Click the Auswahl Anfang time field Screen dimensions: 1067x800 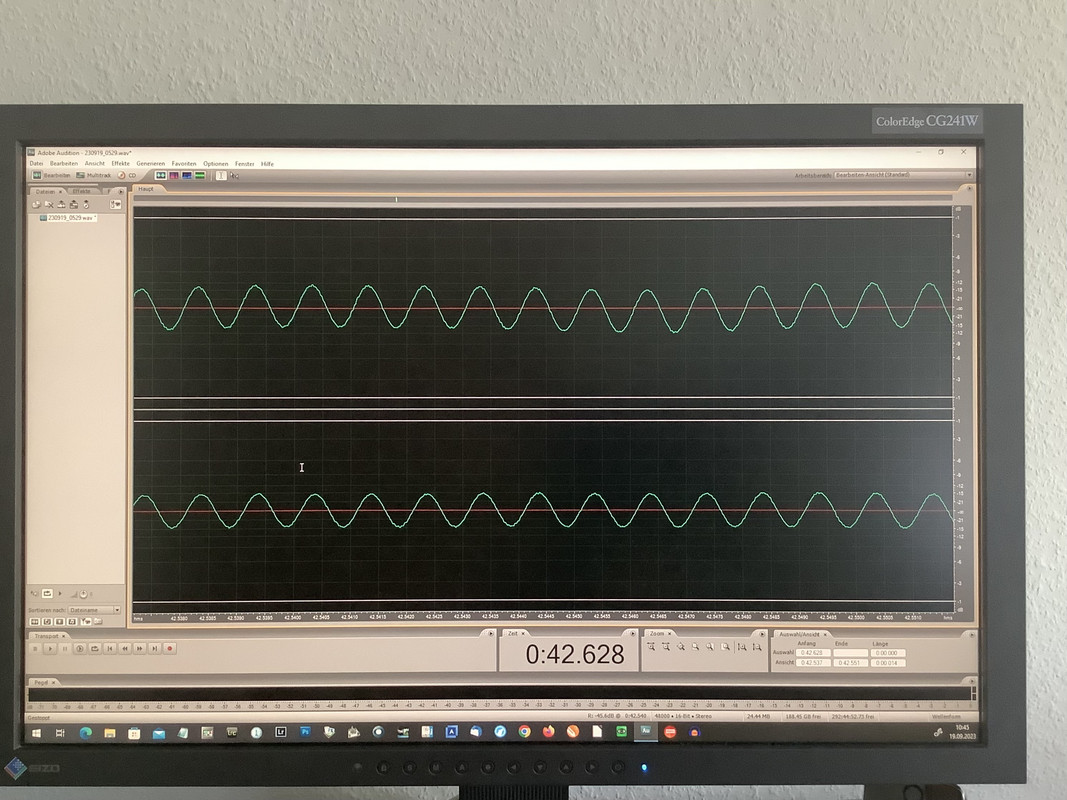[813, 653]
